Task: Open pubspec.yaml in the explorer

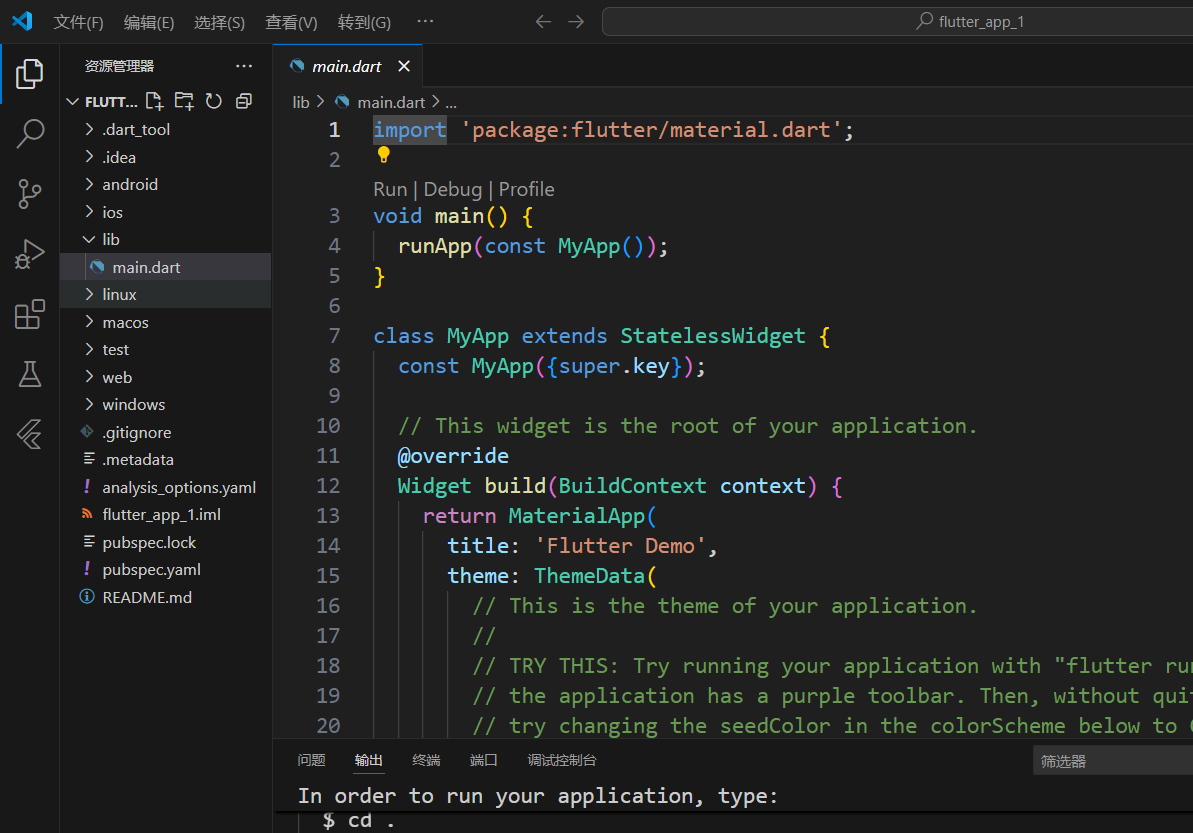Action: pos(151,570)
